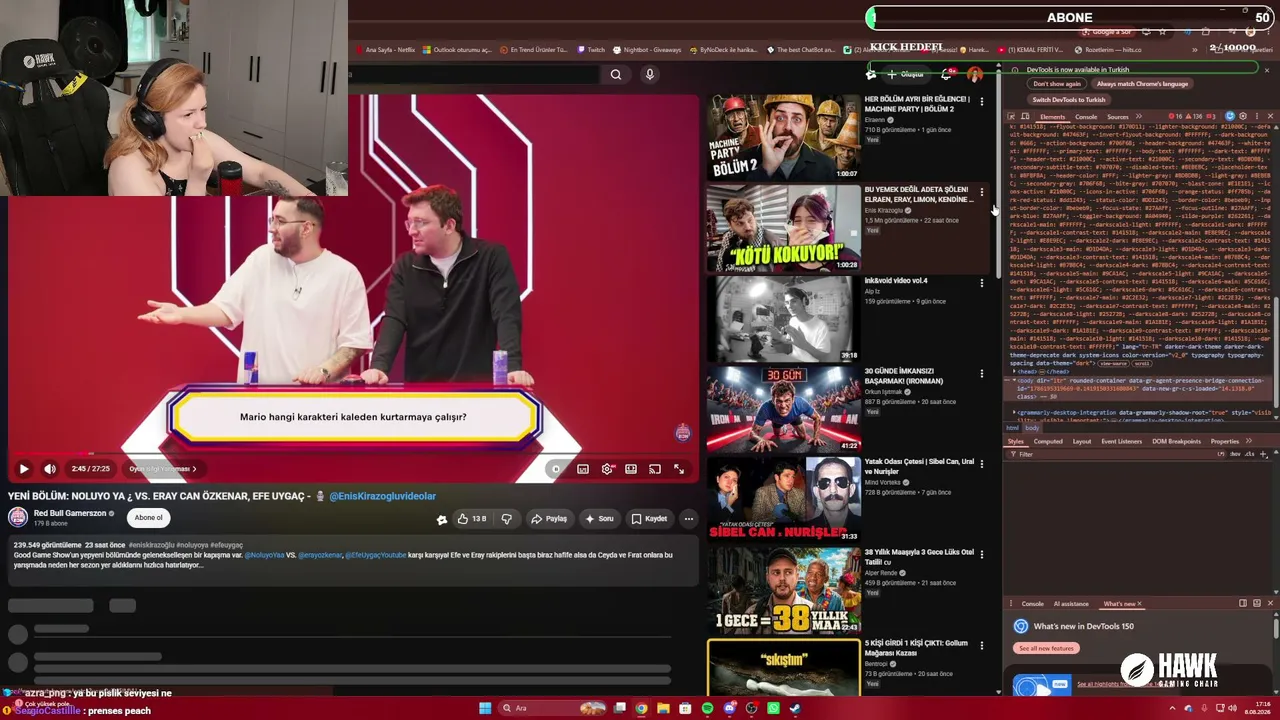Cast the video to another screen

click(x=655, y=469)
